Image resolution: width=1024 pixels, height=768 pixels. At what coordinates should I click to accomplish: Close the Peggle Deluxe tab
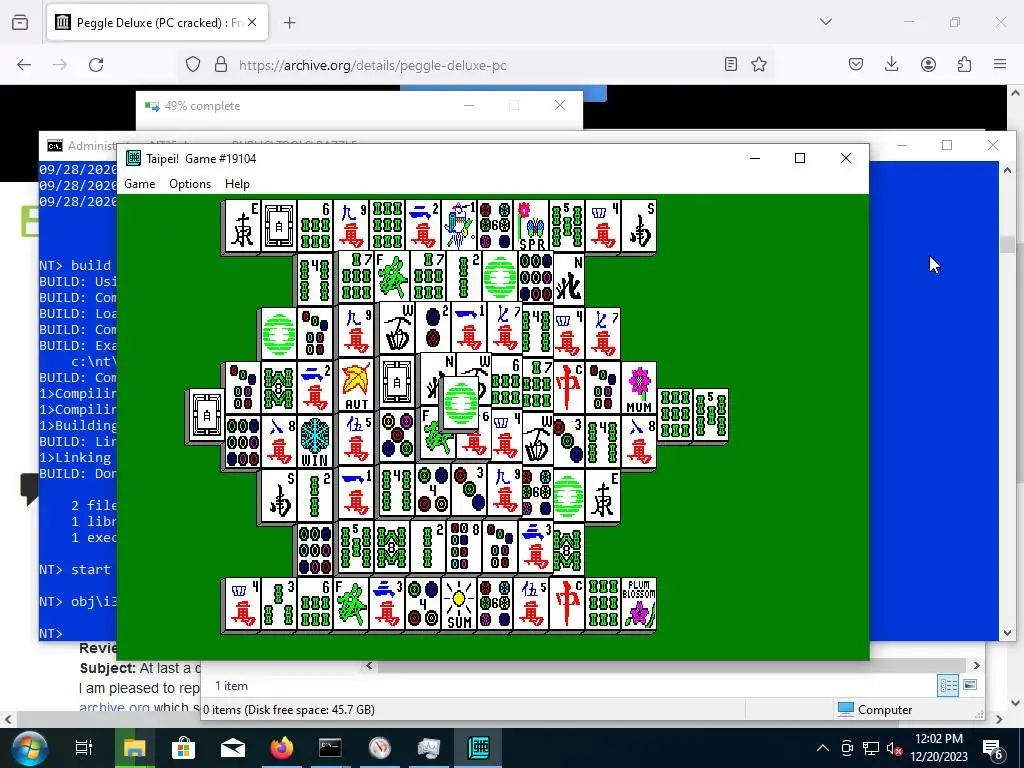[251, 22]
